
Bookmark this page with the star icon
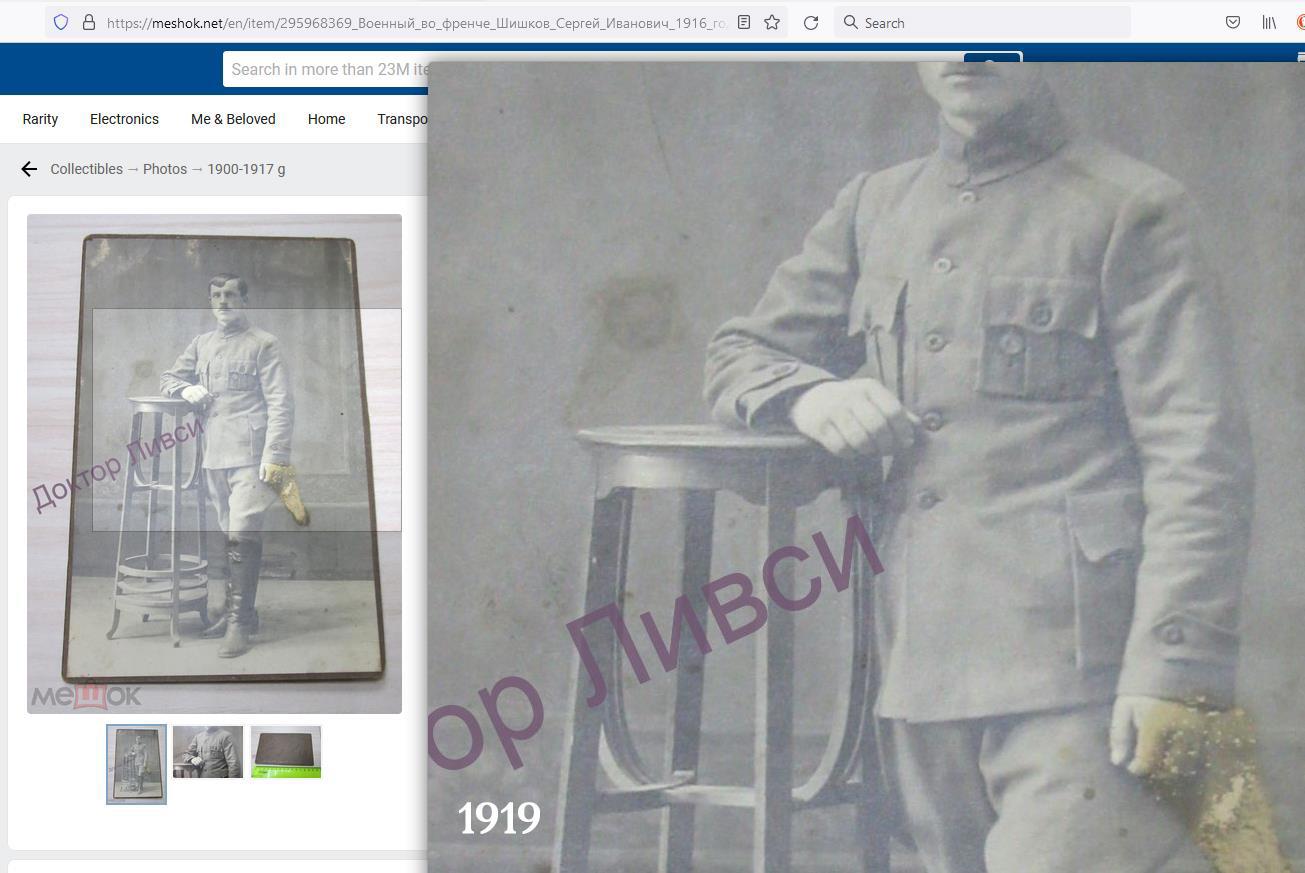pos(772,22)
